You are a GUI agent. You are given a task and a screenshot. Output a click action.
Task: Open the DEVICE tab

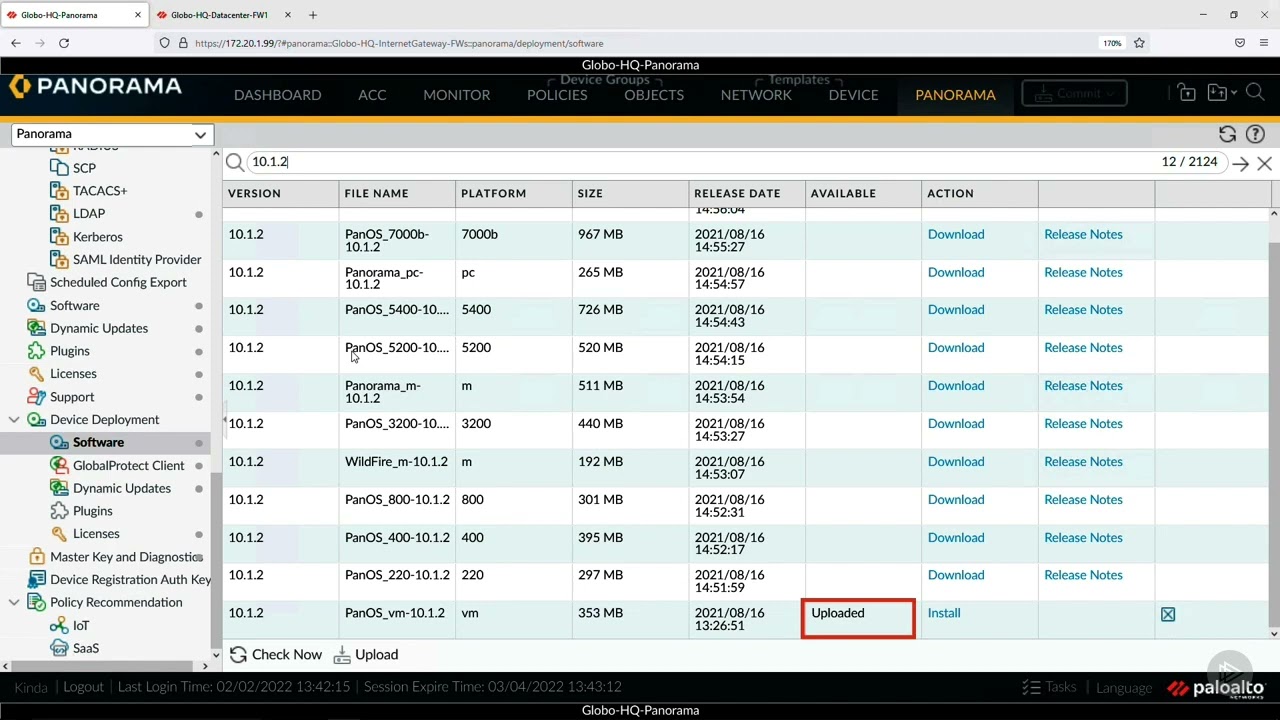click(x=853, y=95)
